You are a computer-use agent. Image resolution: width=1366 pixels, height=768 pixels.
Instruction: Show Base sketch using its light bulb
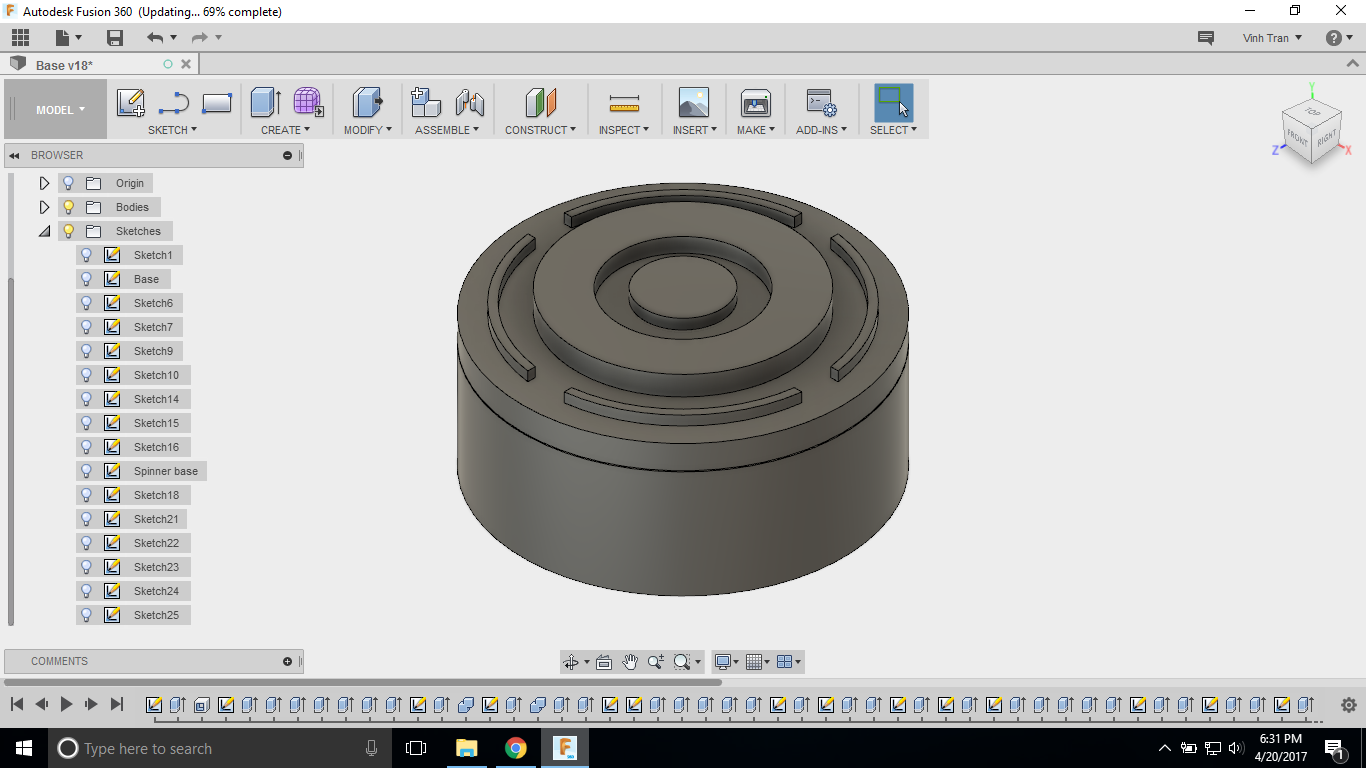tap(86, 279)
